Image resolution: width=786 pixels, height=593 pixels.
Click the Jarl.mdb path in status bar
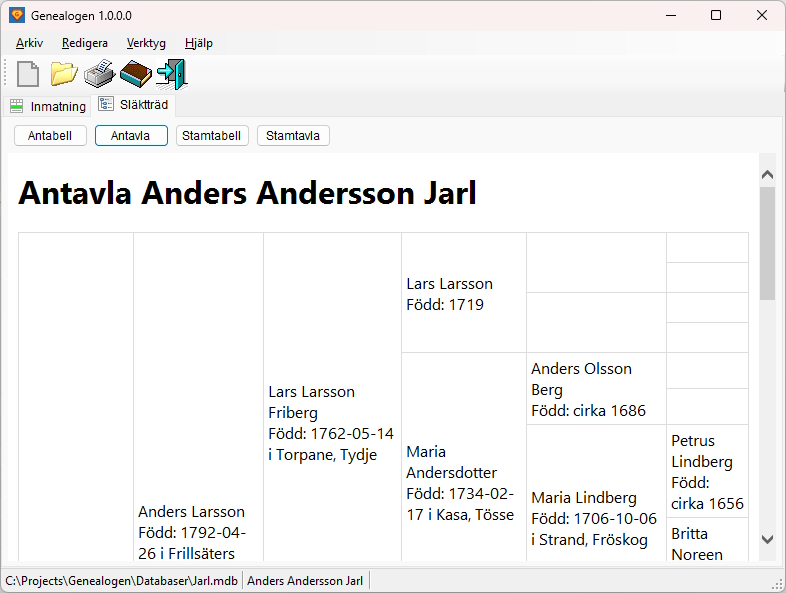(x=122, y=580)
